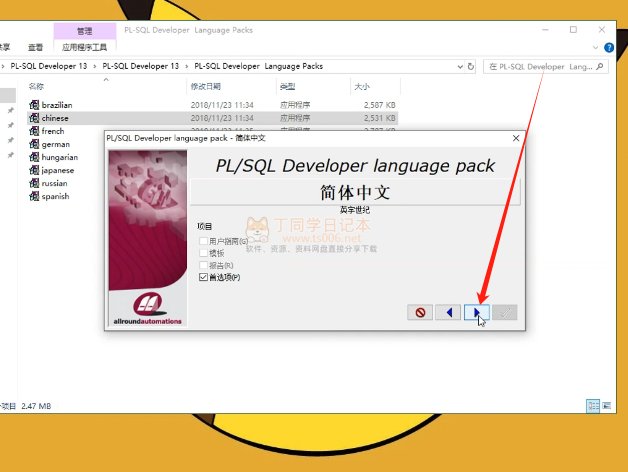This screenshot has width=628, height=472.
Task: Select the spanish file icon
Action: [x=34, y=196]
